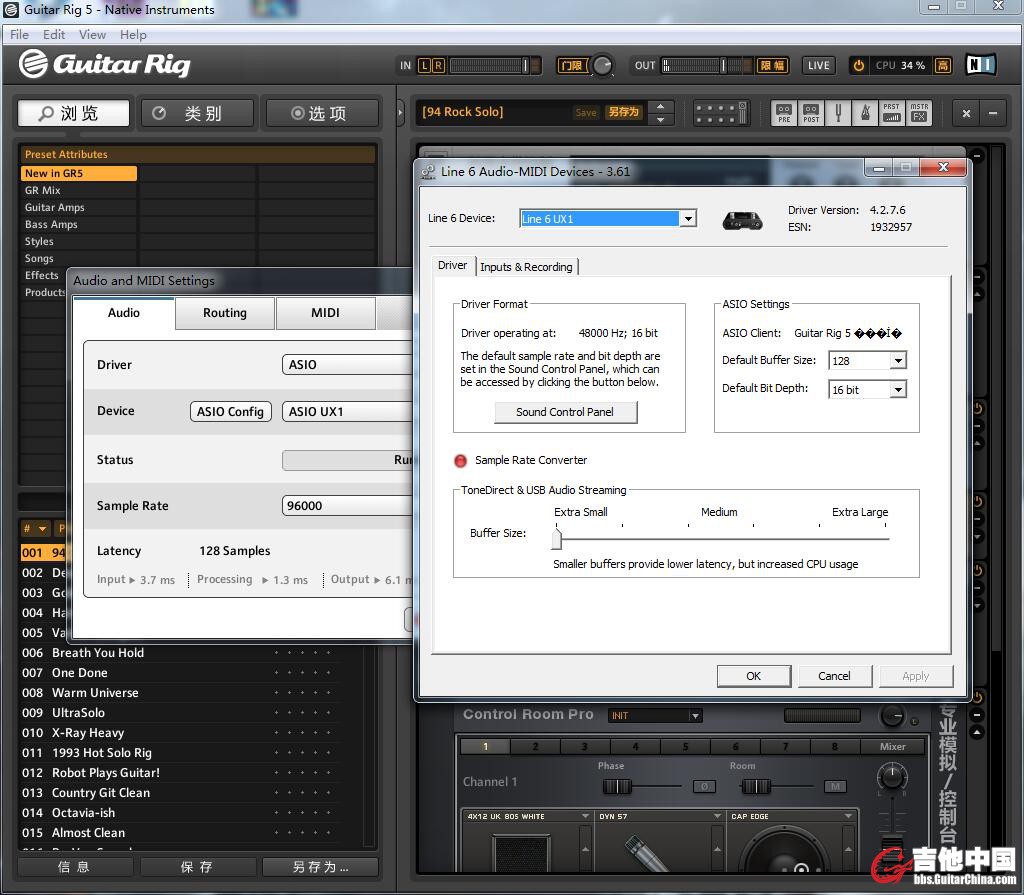1024x895 pixels.
Task: Open the Default Buffer Size dropdown
Action: pos(897,361)
